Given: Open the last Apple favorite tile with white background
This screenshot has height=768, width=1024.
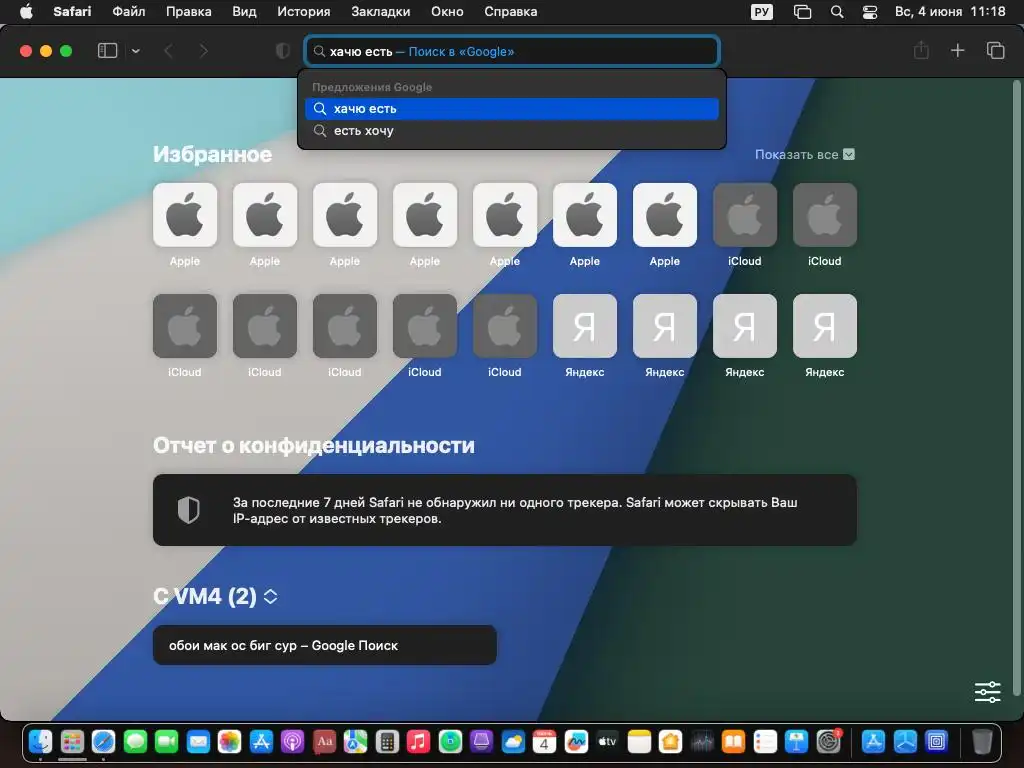Looking at the screenshot, I should [x=665, y=215].
